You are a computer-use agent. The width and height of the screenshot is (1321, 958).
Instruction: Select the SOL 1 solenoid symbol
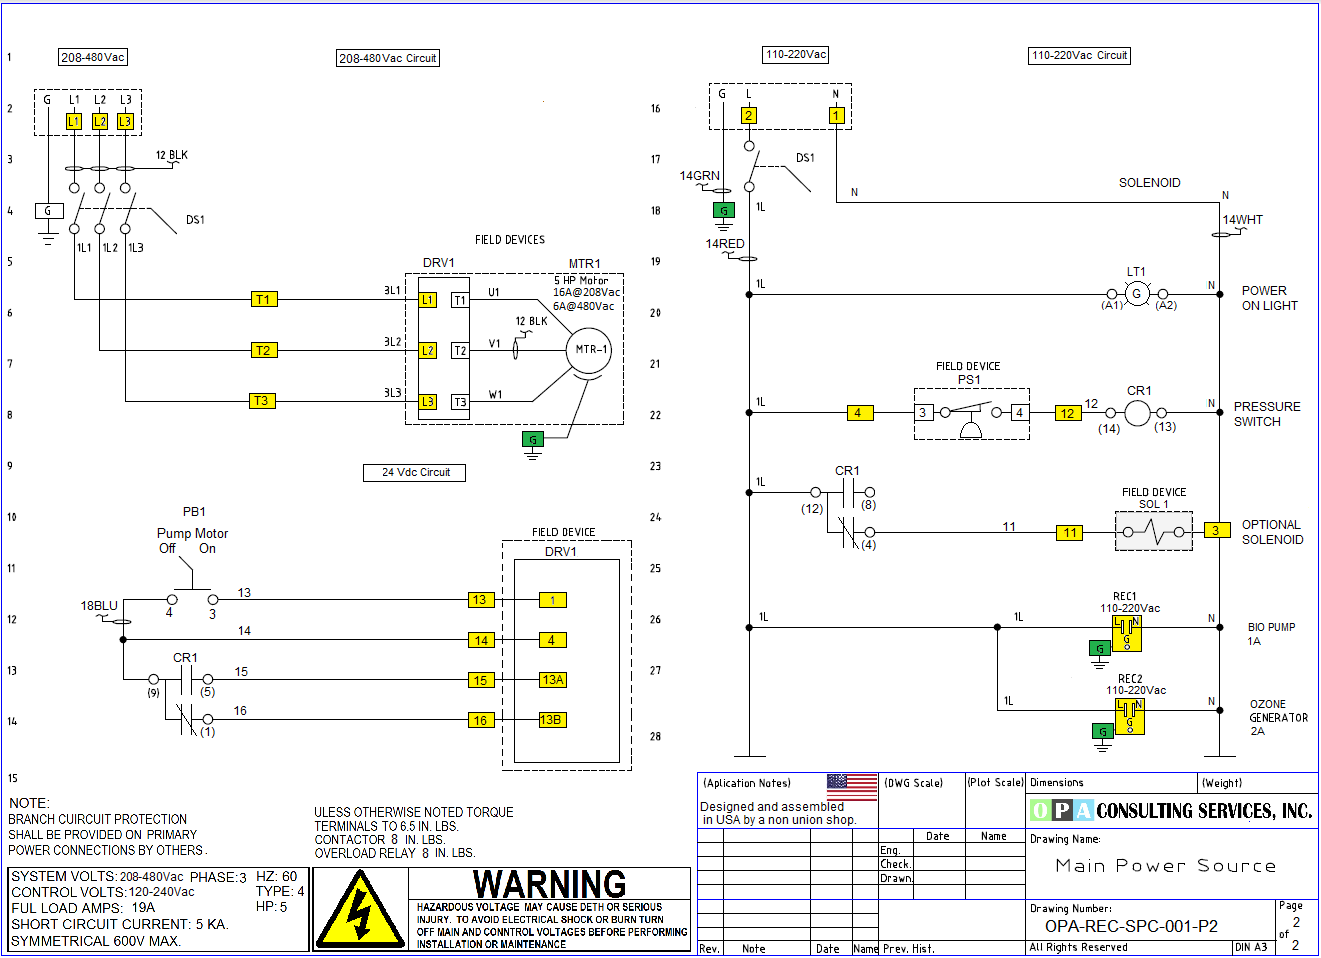tap(1154, 532)
